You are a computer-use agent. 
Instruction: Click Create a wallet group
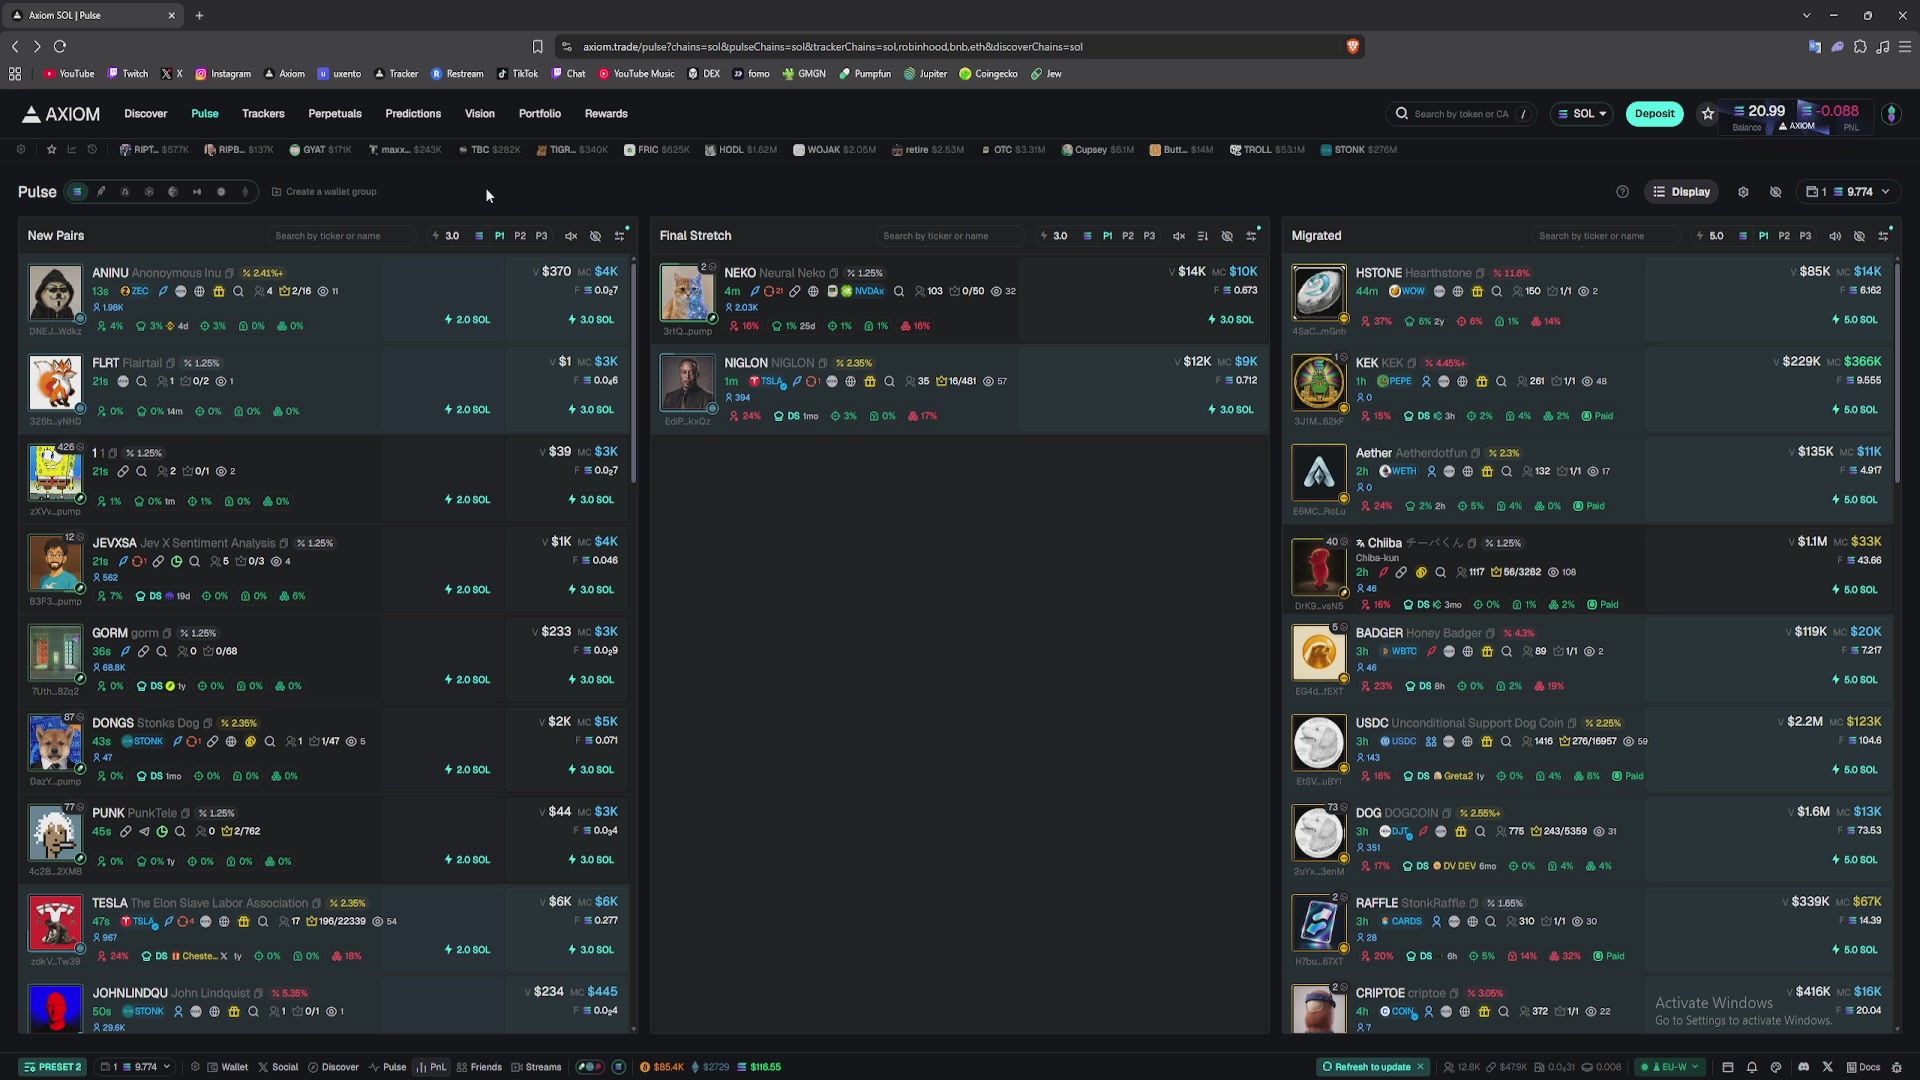click(x=324, y=192)
